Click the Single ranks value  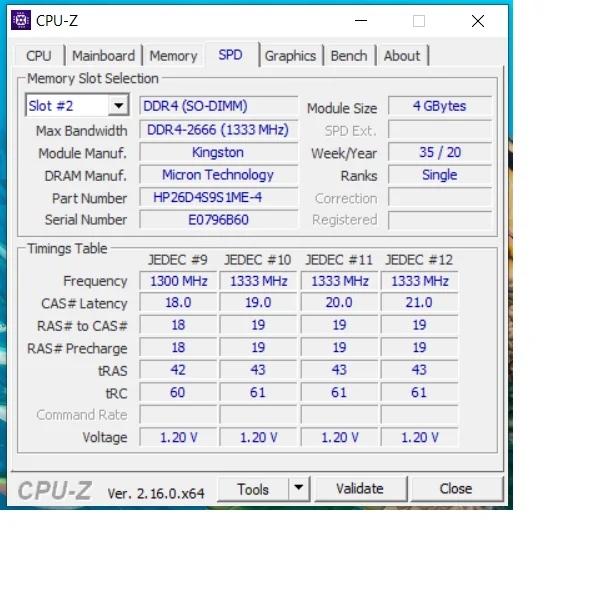pyautogui.click(x=440, y=175)
